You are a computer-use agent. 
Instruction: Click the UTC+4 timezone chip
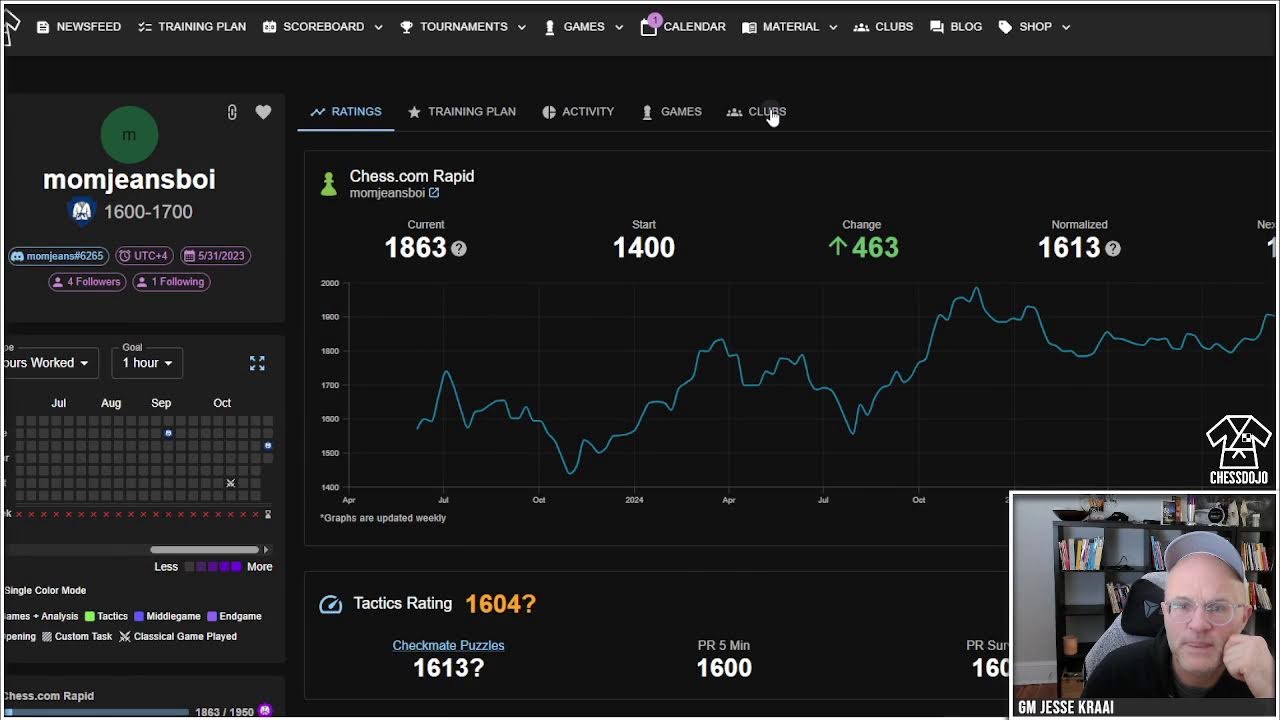[144, 256]
